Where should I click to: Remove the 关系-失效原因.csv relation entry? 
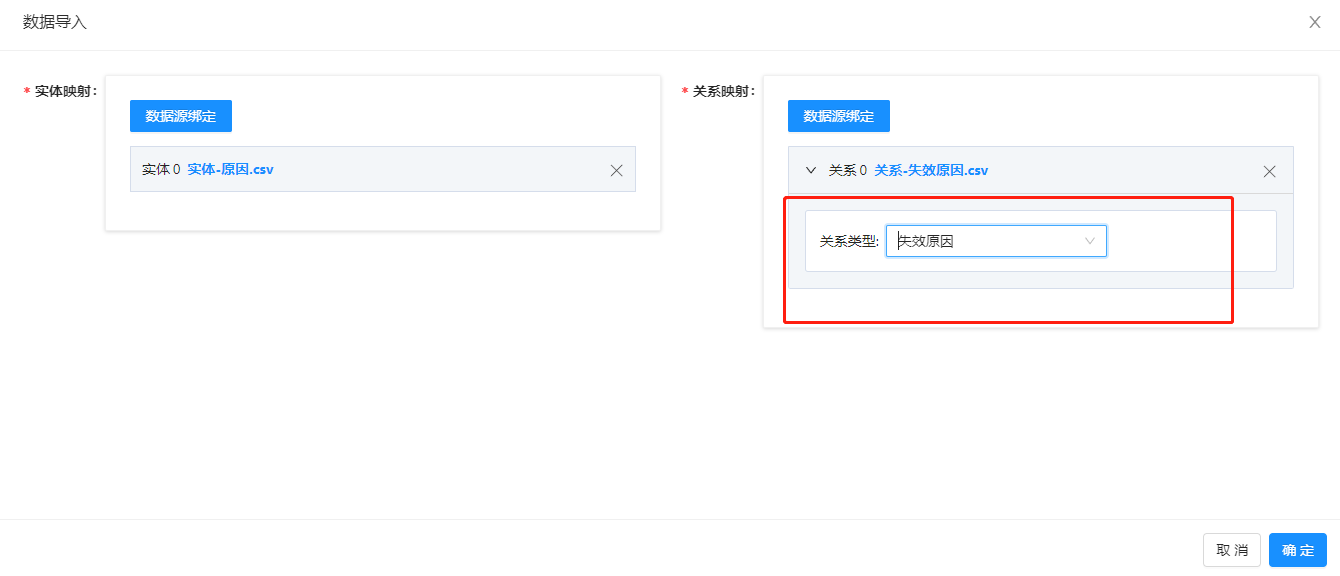click(x=1270, y=171)
